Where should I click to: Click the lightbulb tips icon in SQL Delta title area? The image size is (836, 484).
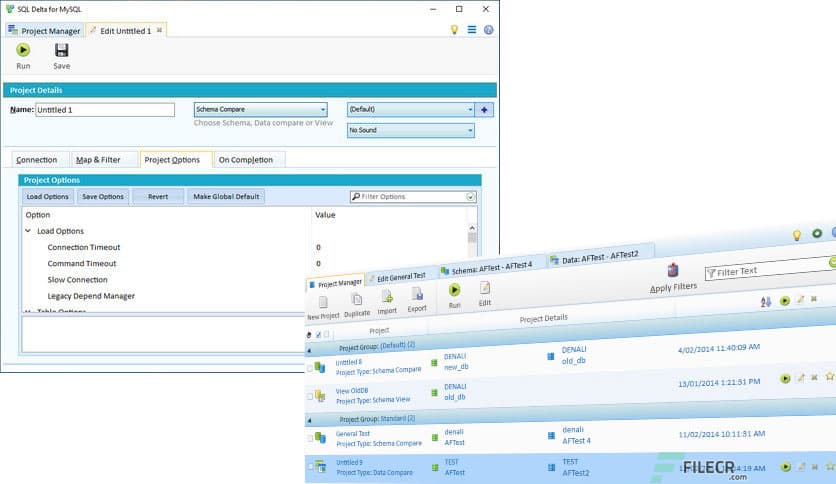[x=454, y=30]
